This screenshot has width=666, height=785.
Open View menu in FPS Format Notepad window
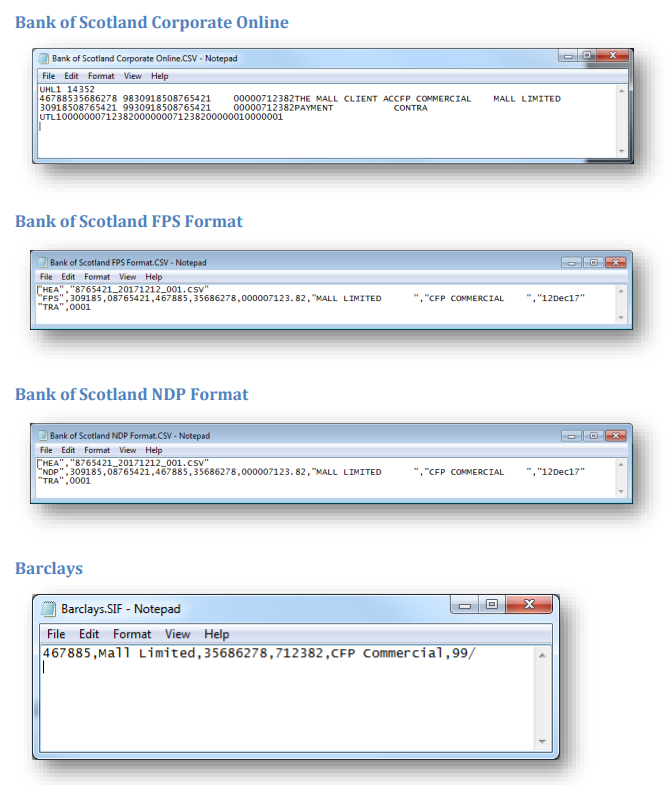point(128,277)
